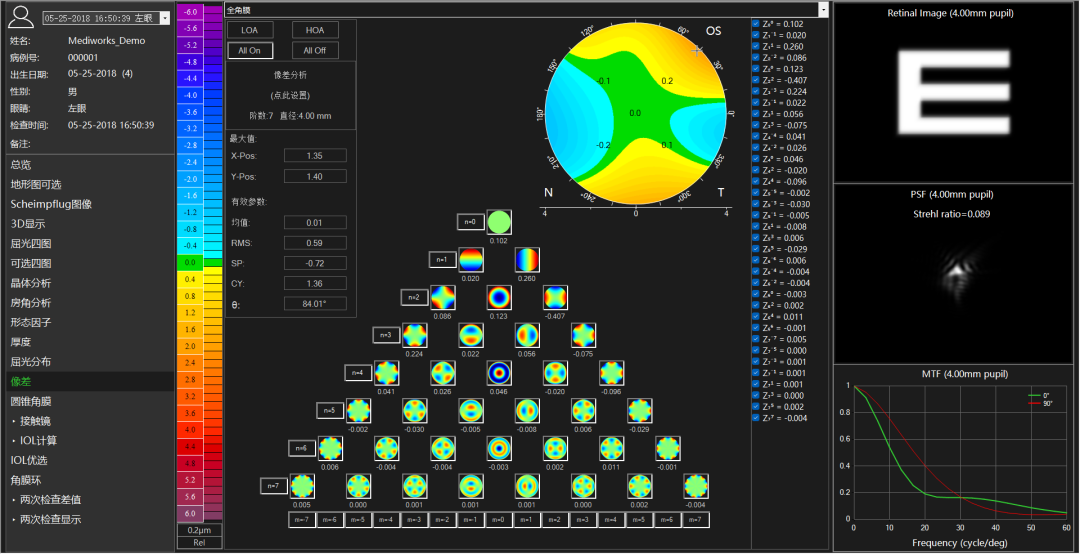Screen dimensions: 1080x554
Task: Click the -6.0 color scale swatch
Action: pos(189,12)
